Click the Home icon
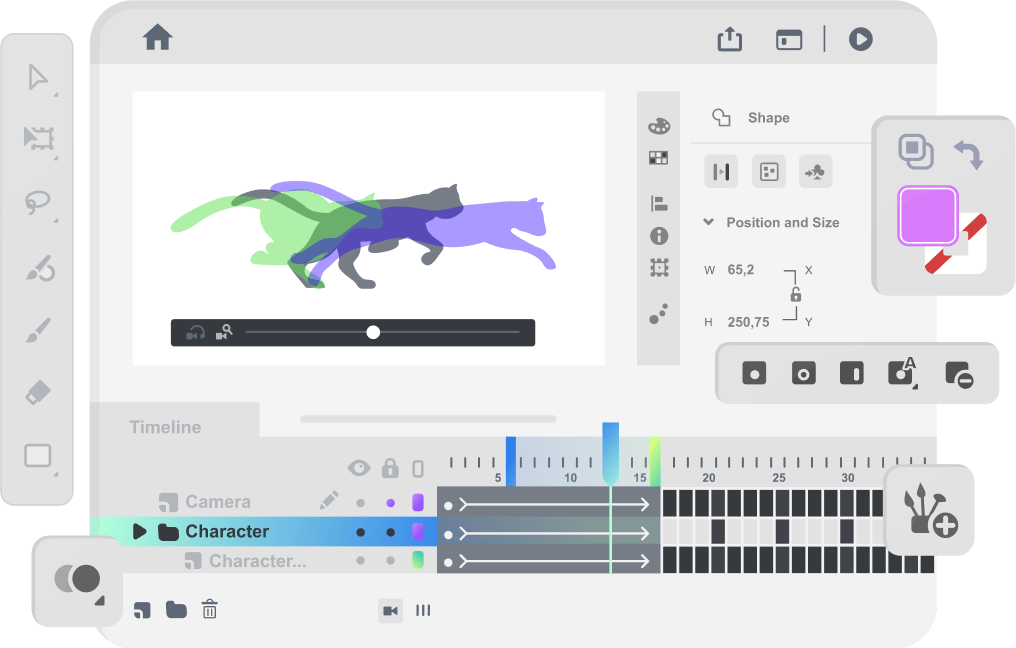 coord(158,38)
